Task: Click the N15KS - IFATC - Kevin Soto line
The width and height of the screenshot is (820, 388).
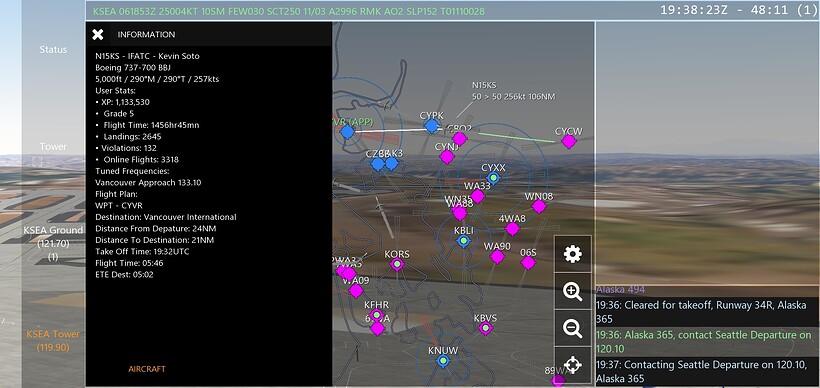Action: [x=147, y=56]
